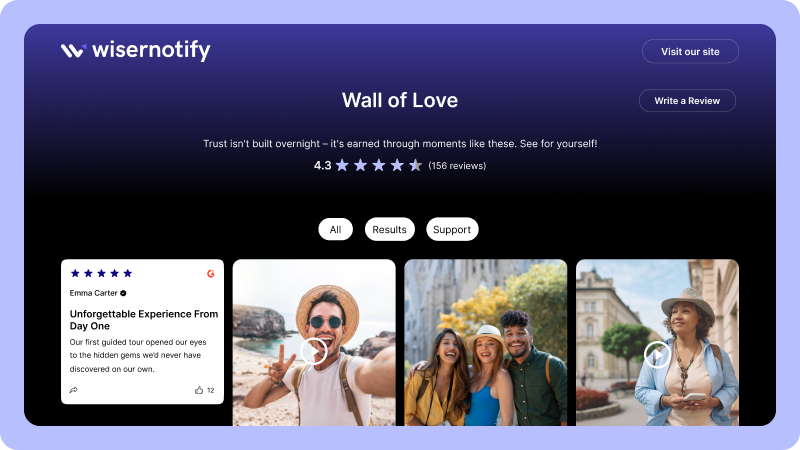Open the Visit our site button

(690, 52)
